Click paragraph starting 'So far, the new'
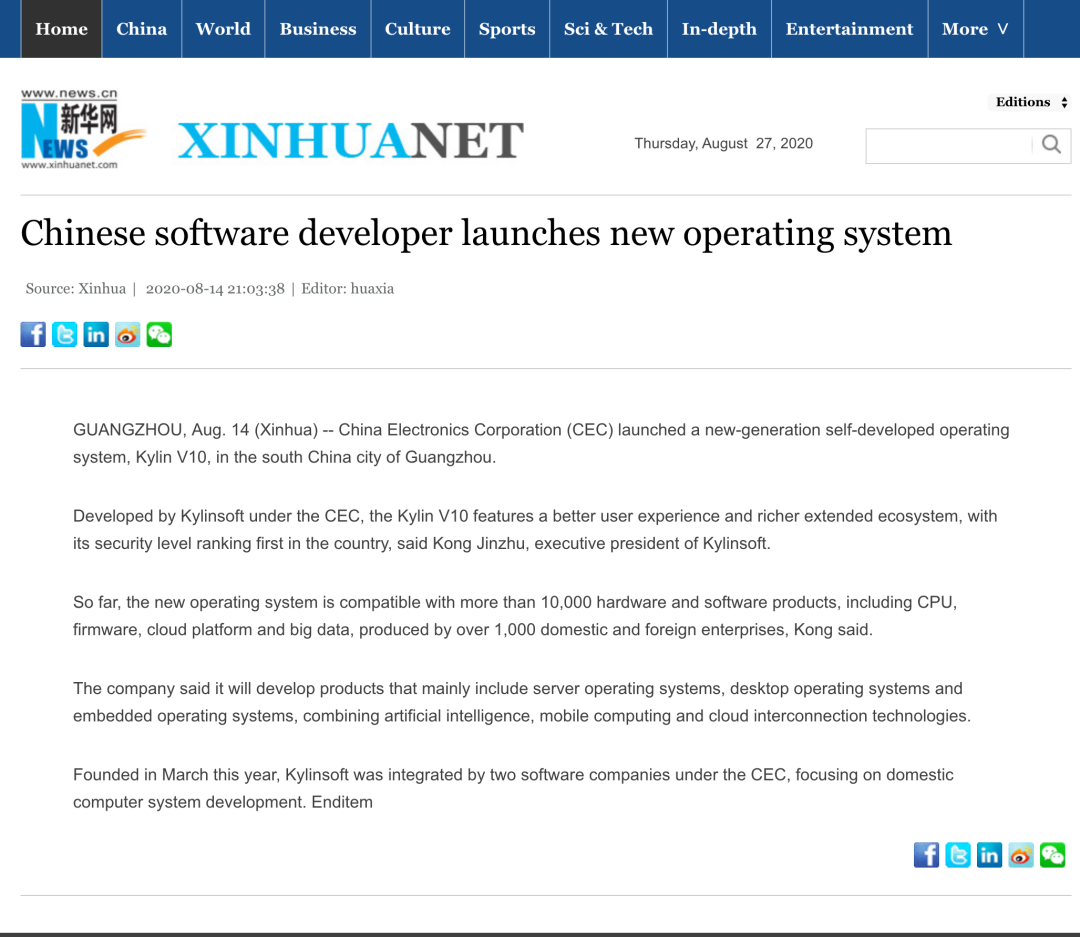Image resolution: width=1080 pixels, height=937 pixels. click(x=515, y=616)
